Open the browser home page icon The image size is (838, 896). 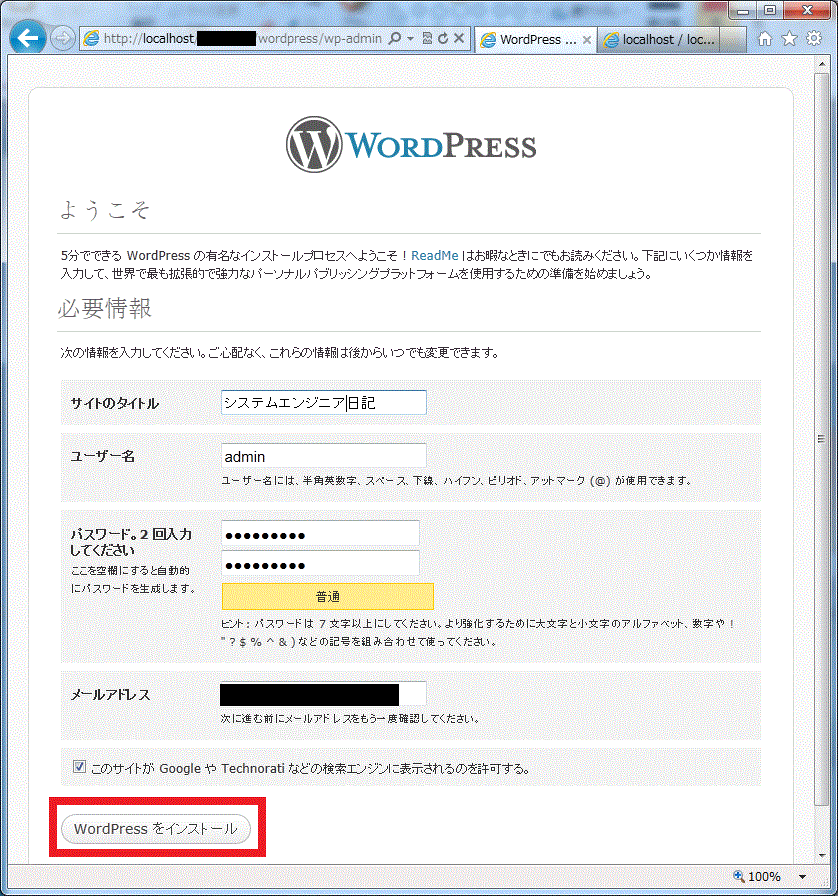765,39
